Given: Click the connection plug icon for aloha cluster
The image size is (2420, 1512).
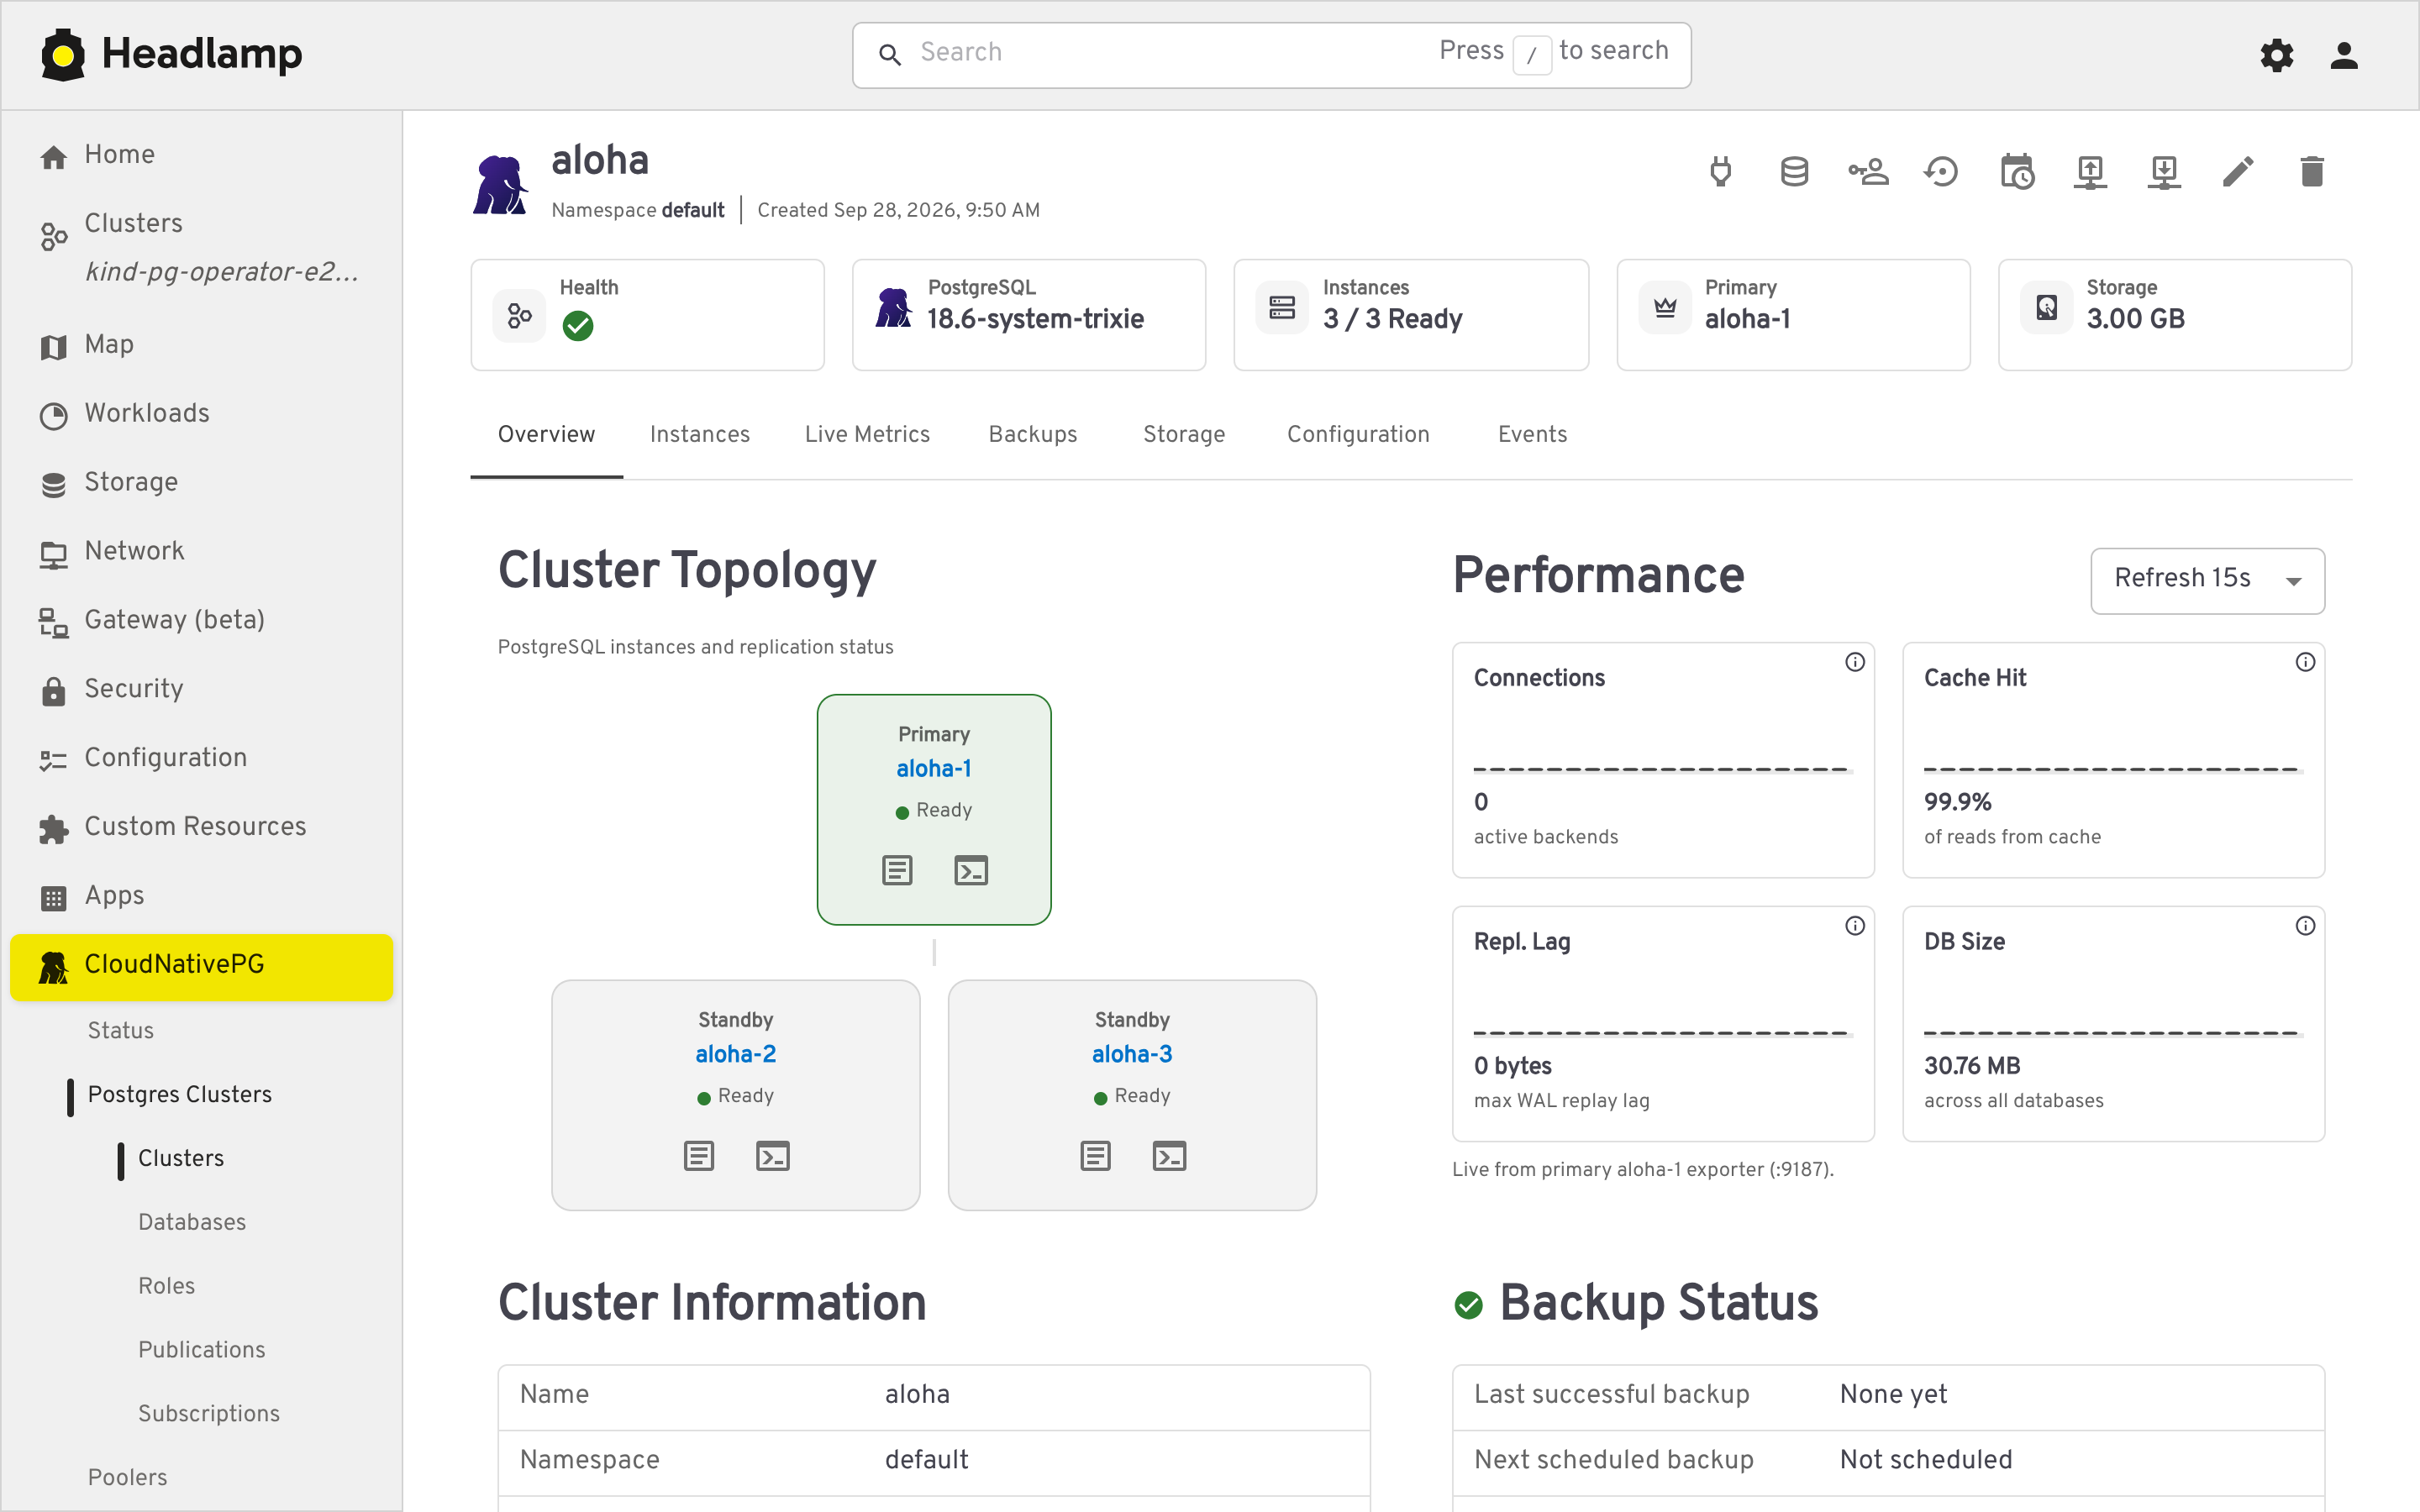Looking at the screenshot, I should pyautogui.click(x=1720, y=172).
